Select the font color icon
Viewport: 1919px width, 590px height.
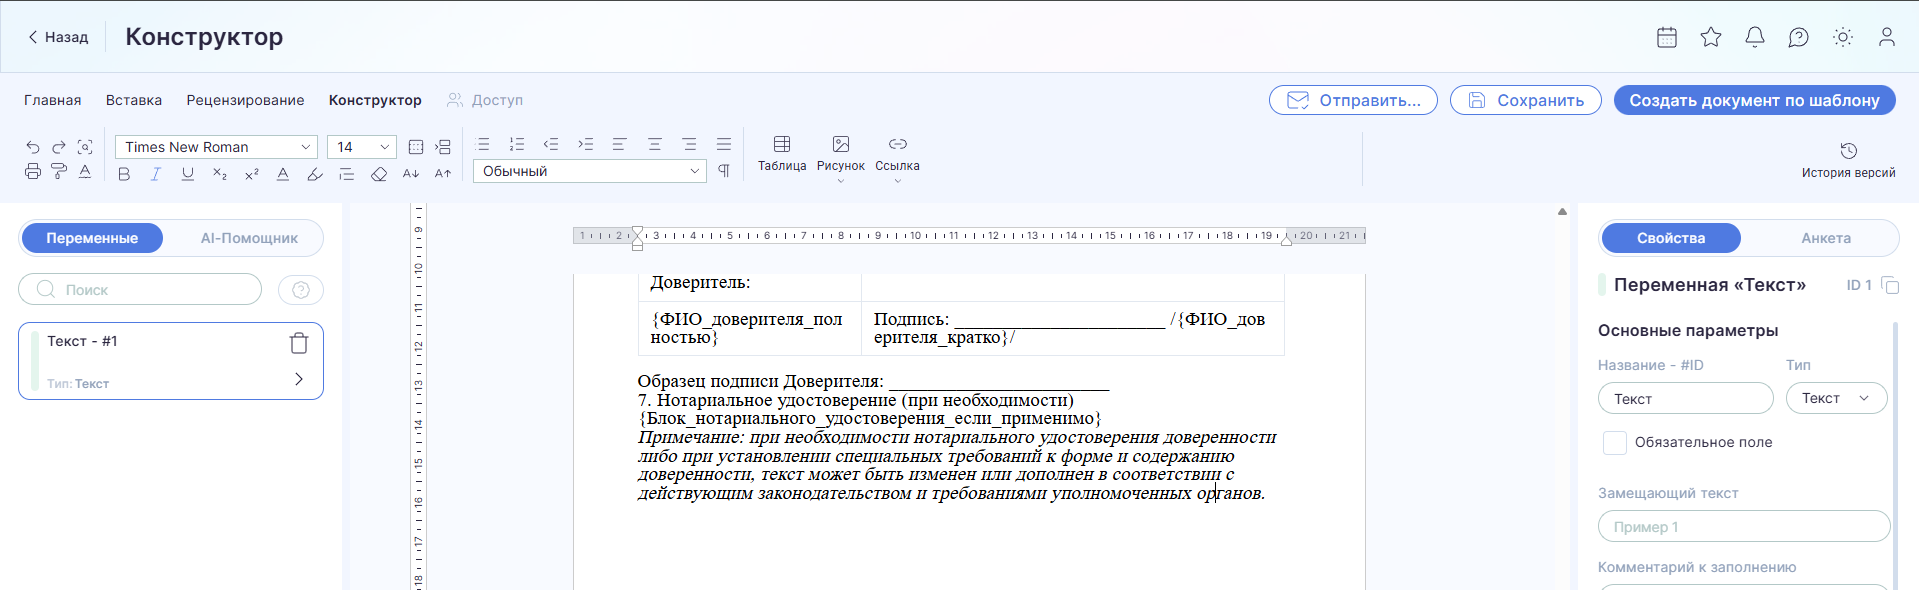283,174
